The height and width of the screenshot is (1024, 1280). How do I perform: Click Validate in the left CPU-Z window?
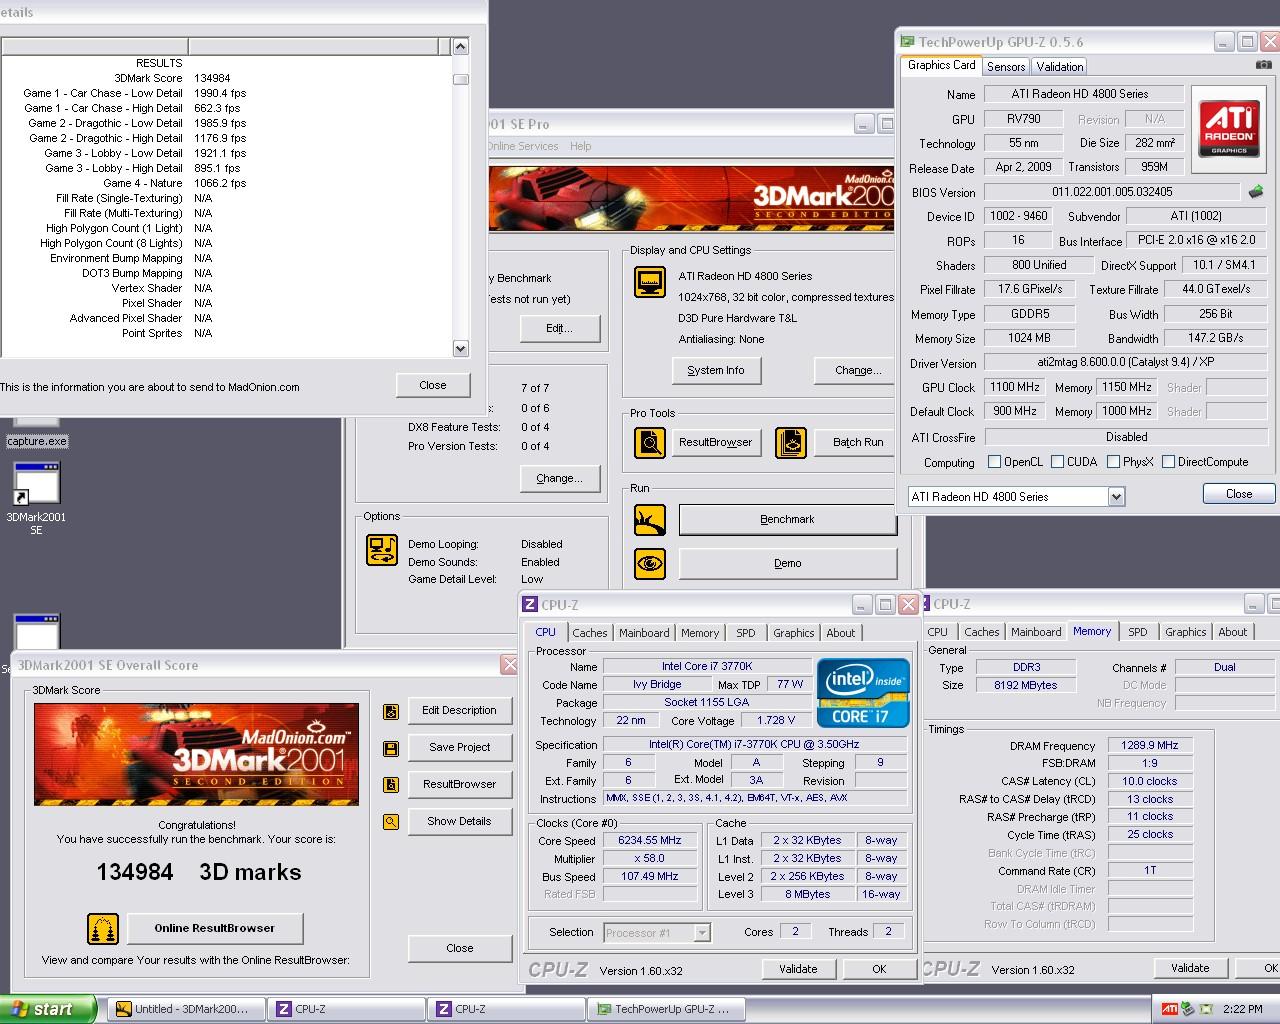(798, 969)
